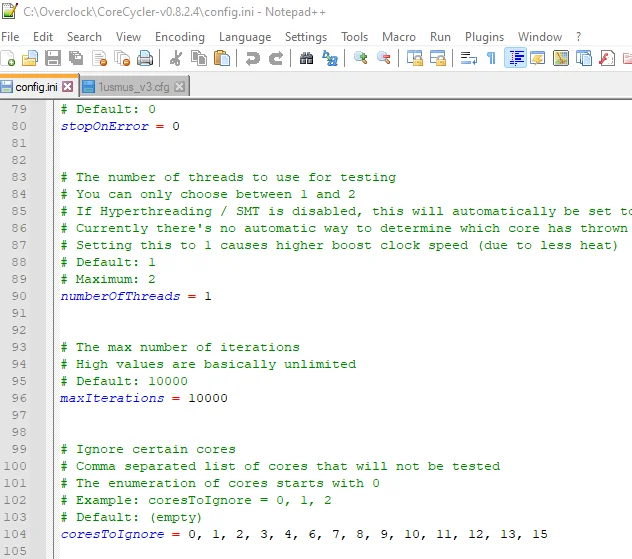
Task: Click the Open file folder icon
Action: [30, 58]
